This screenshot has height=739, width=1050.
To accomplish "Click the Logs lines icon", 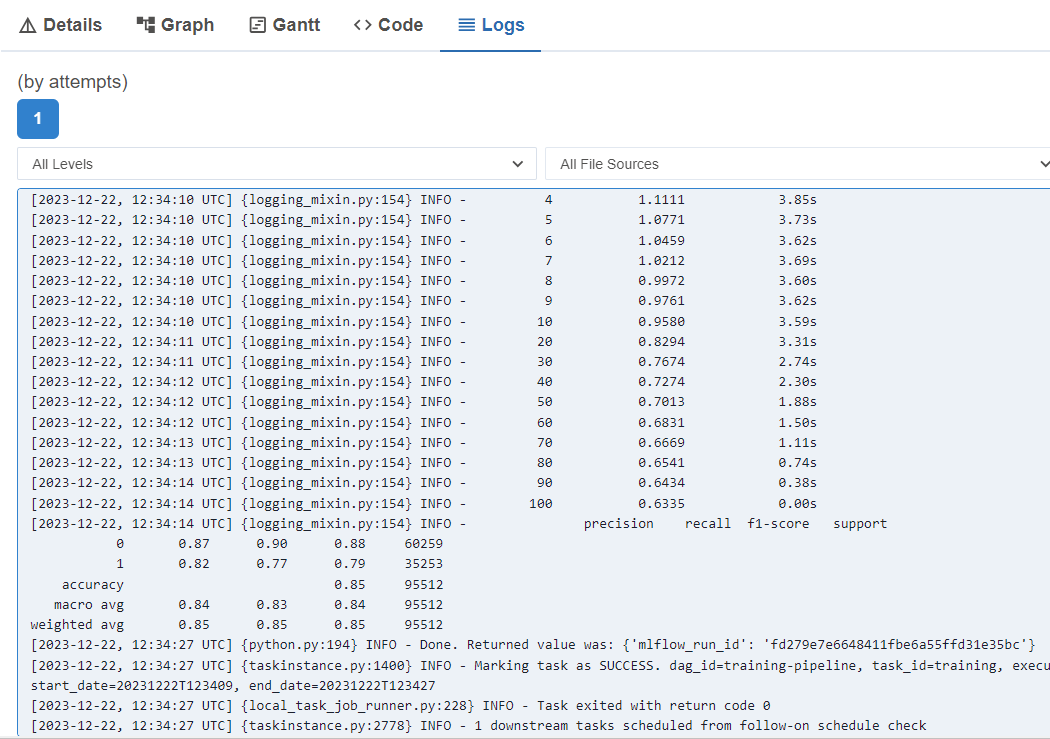I will pos(466,25).
